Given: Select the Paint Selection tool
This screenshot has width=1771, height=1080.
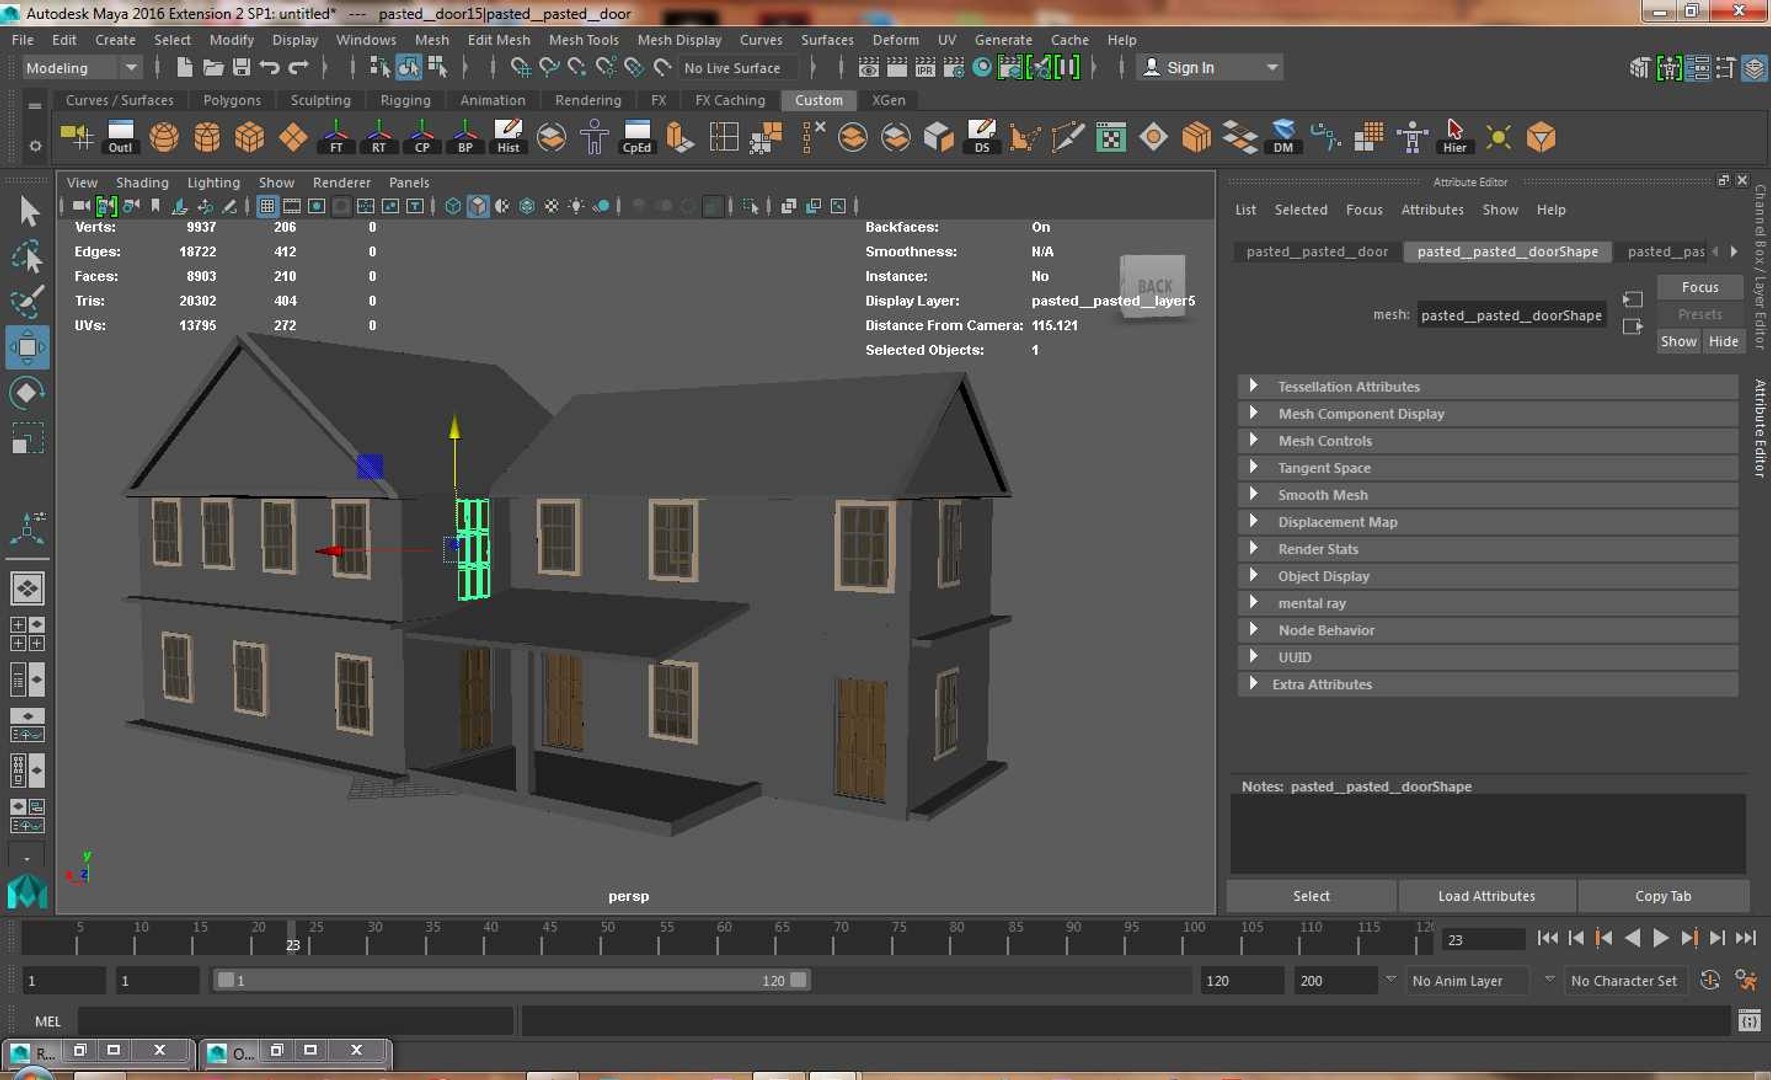Looking at the screenshot, I should [27, 301].
